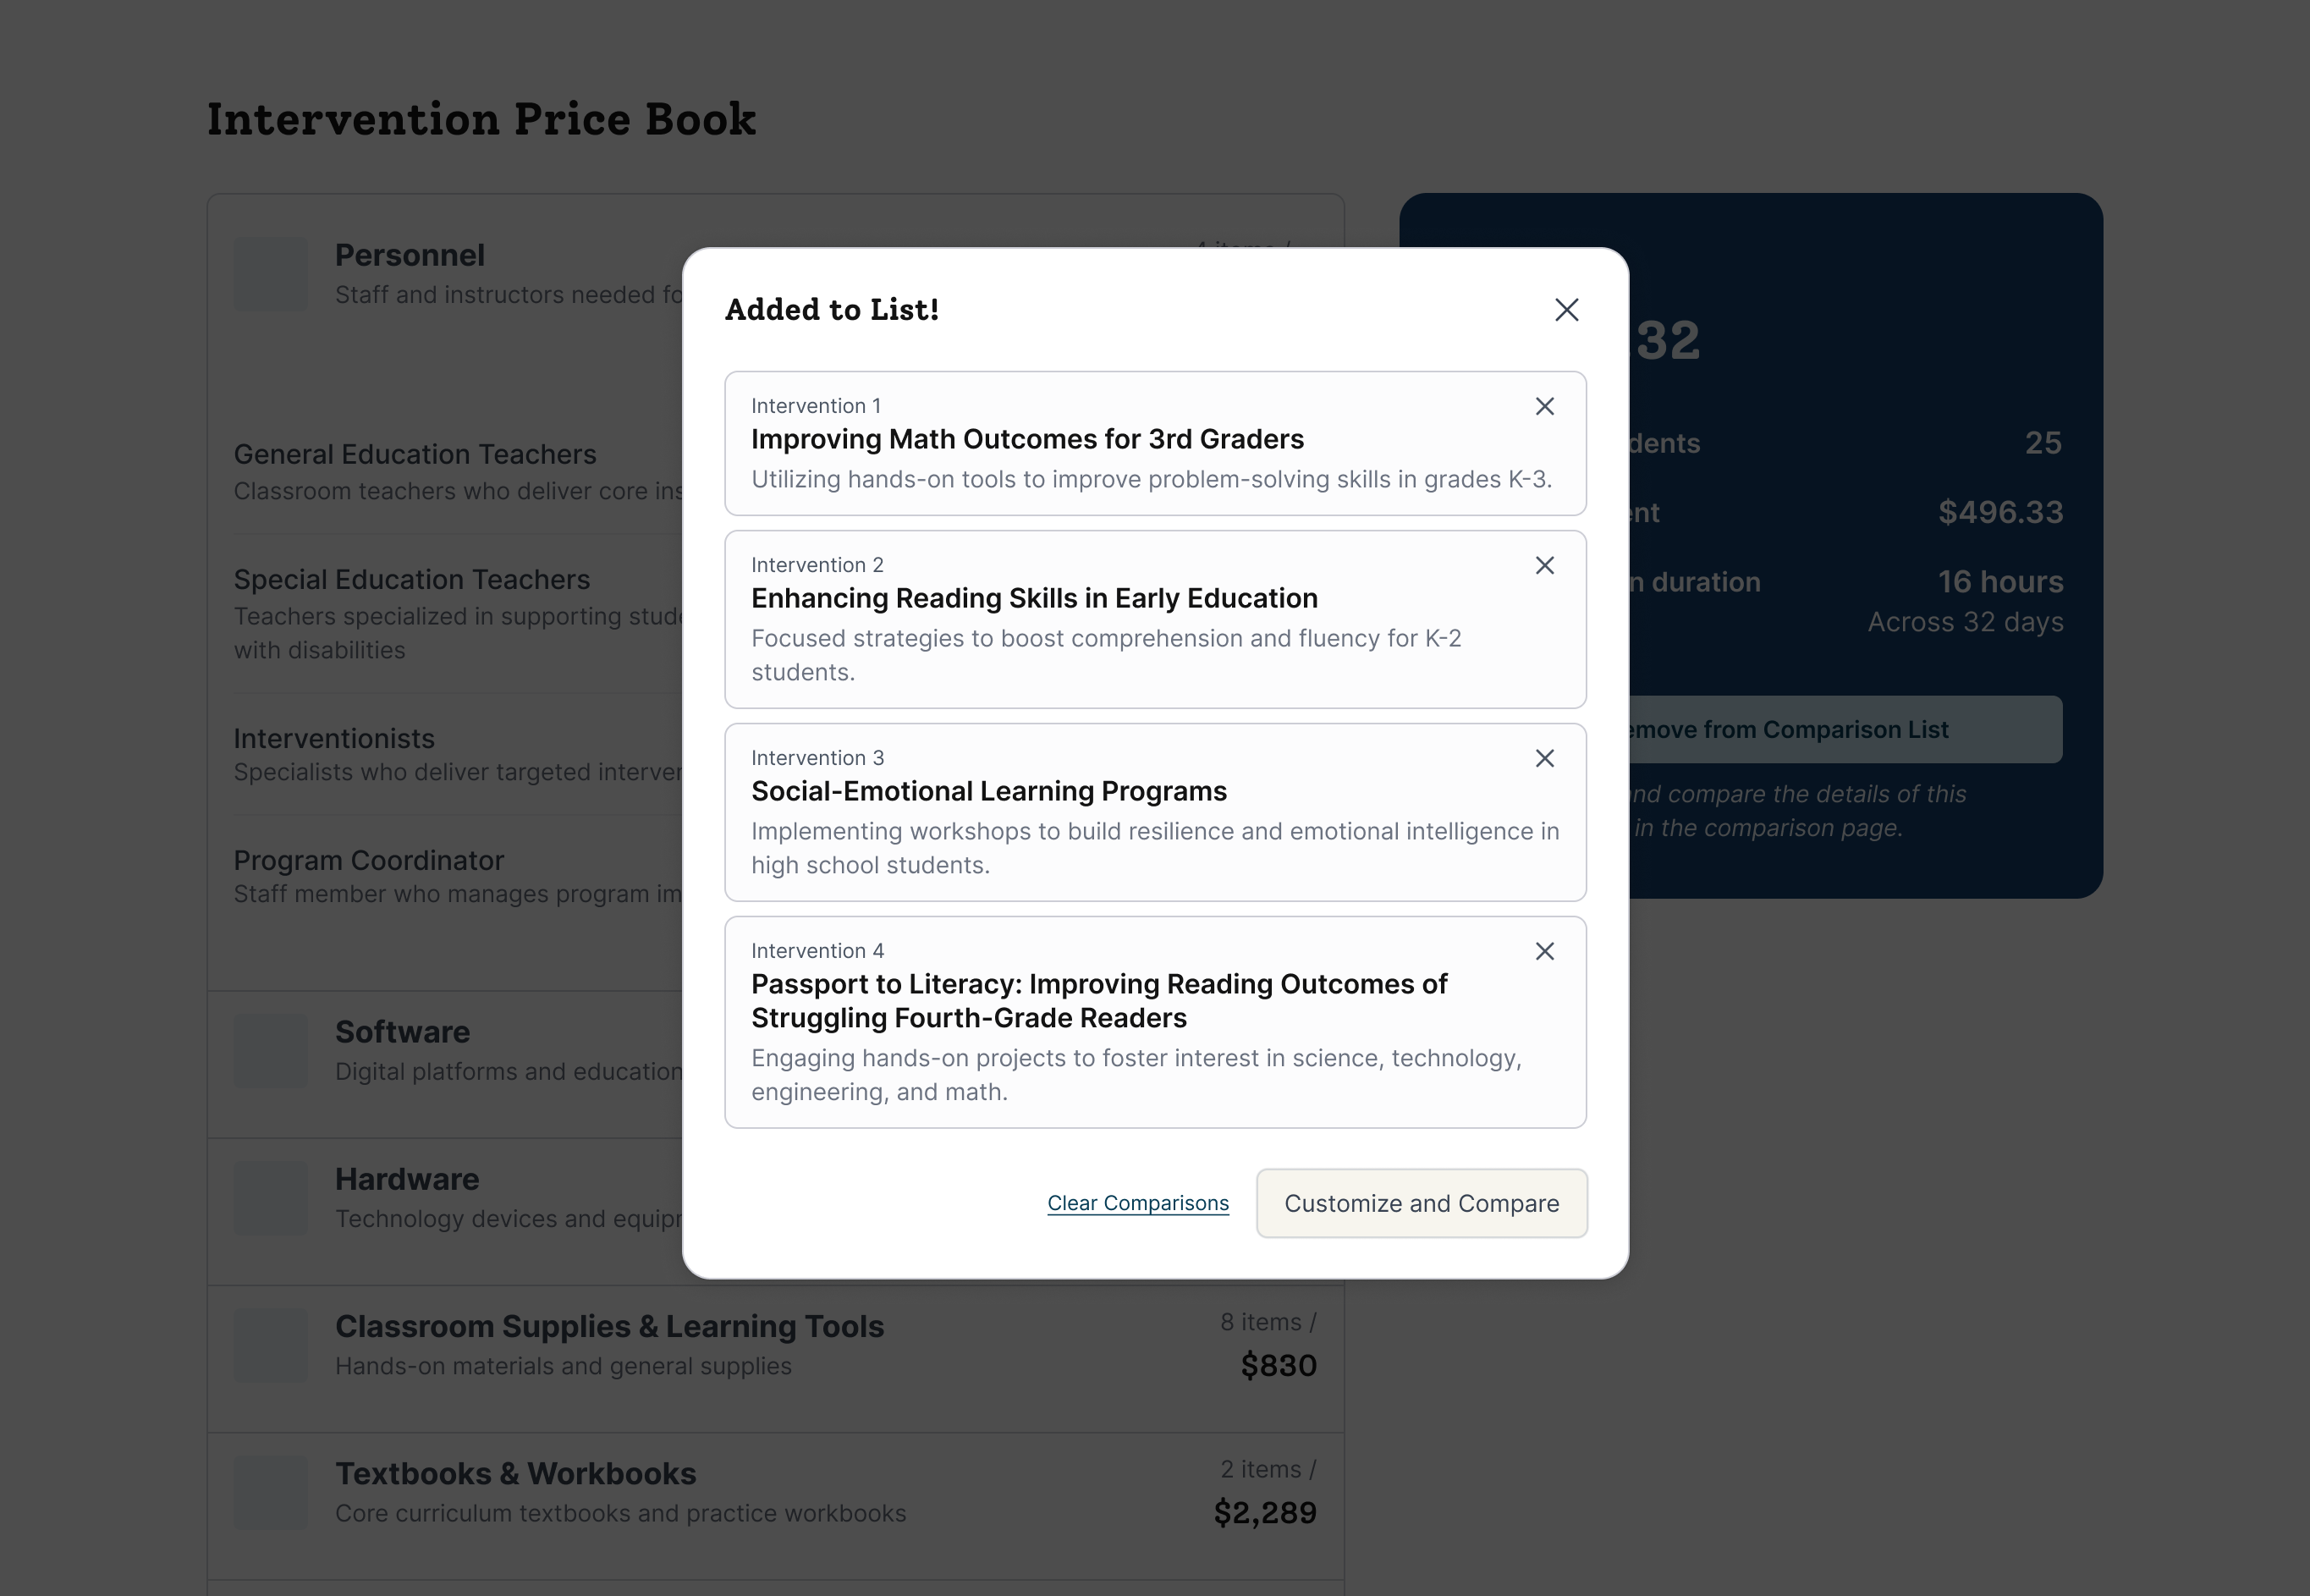The width and height of the screenshot is (2310, 1596).
Task: Select the Interventionists item
Action: (458, 754)
